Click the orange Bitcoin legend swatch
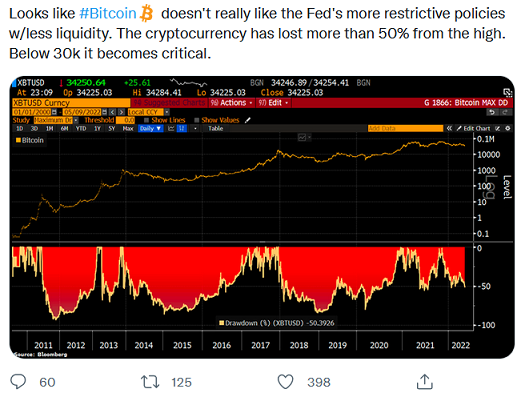This screenshot has height=401, width=525. pos(18,140)
